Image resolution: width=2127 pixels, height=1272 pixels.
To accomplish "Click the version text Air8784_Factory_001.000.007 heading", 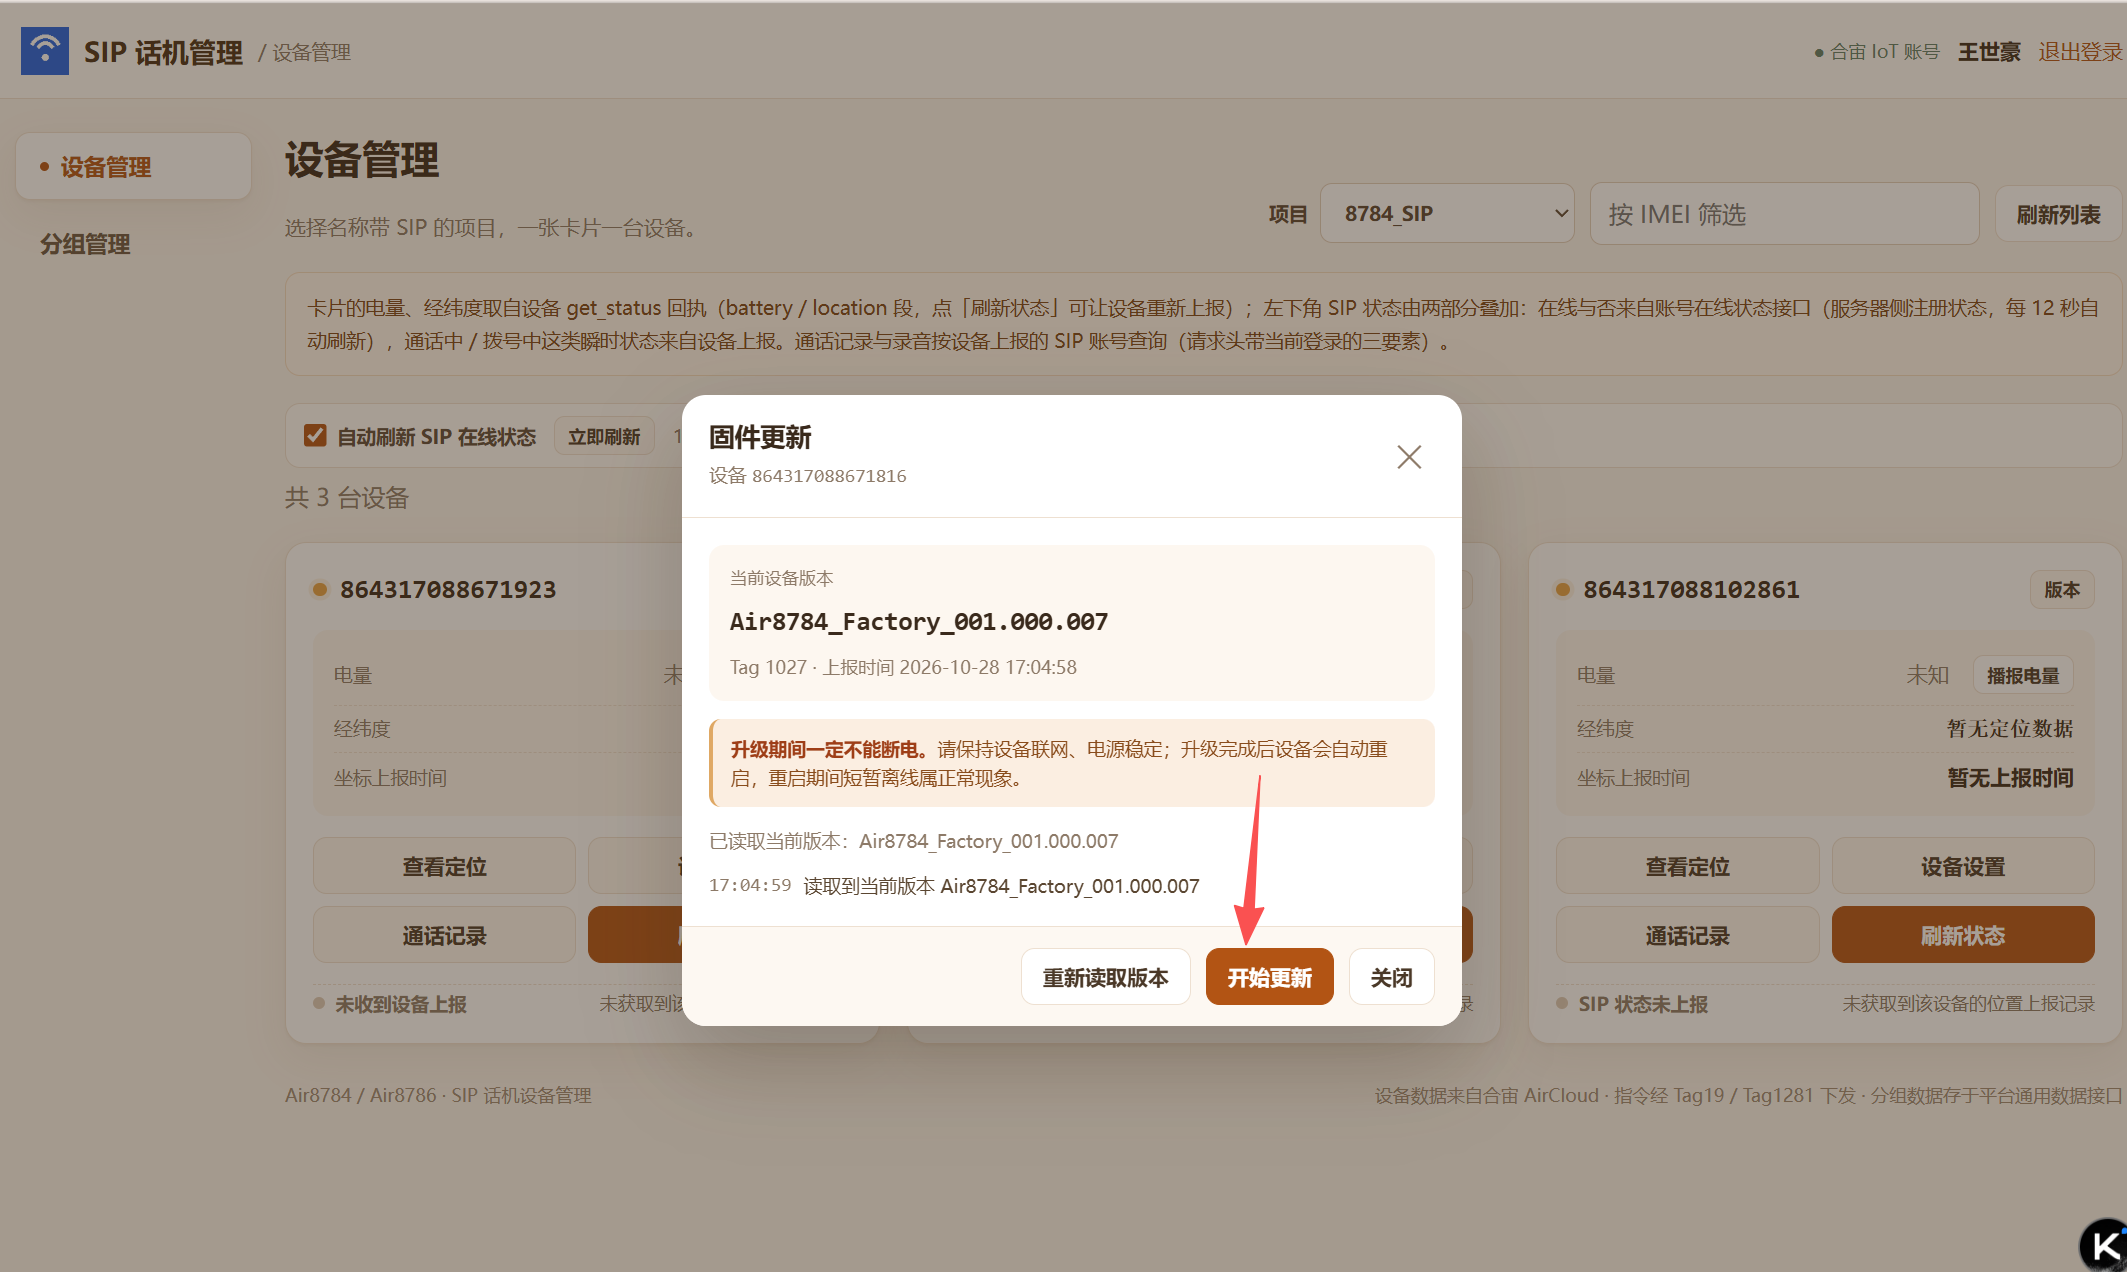I will tap(918, 621).
